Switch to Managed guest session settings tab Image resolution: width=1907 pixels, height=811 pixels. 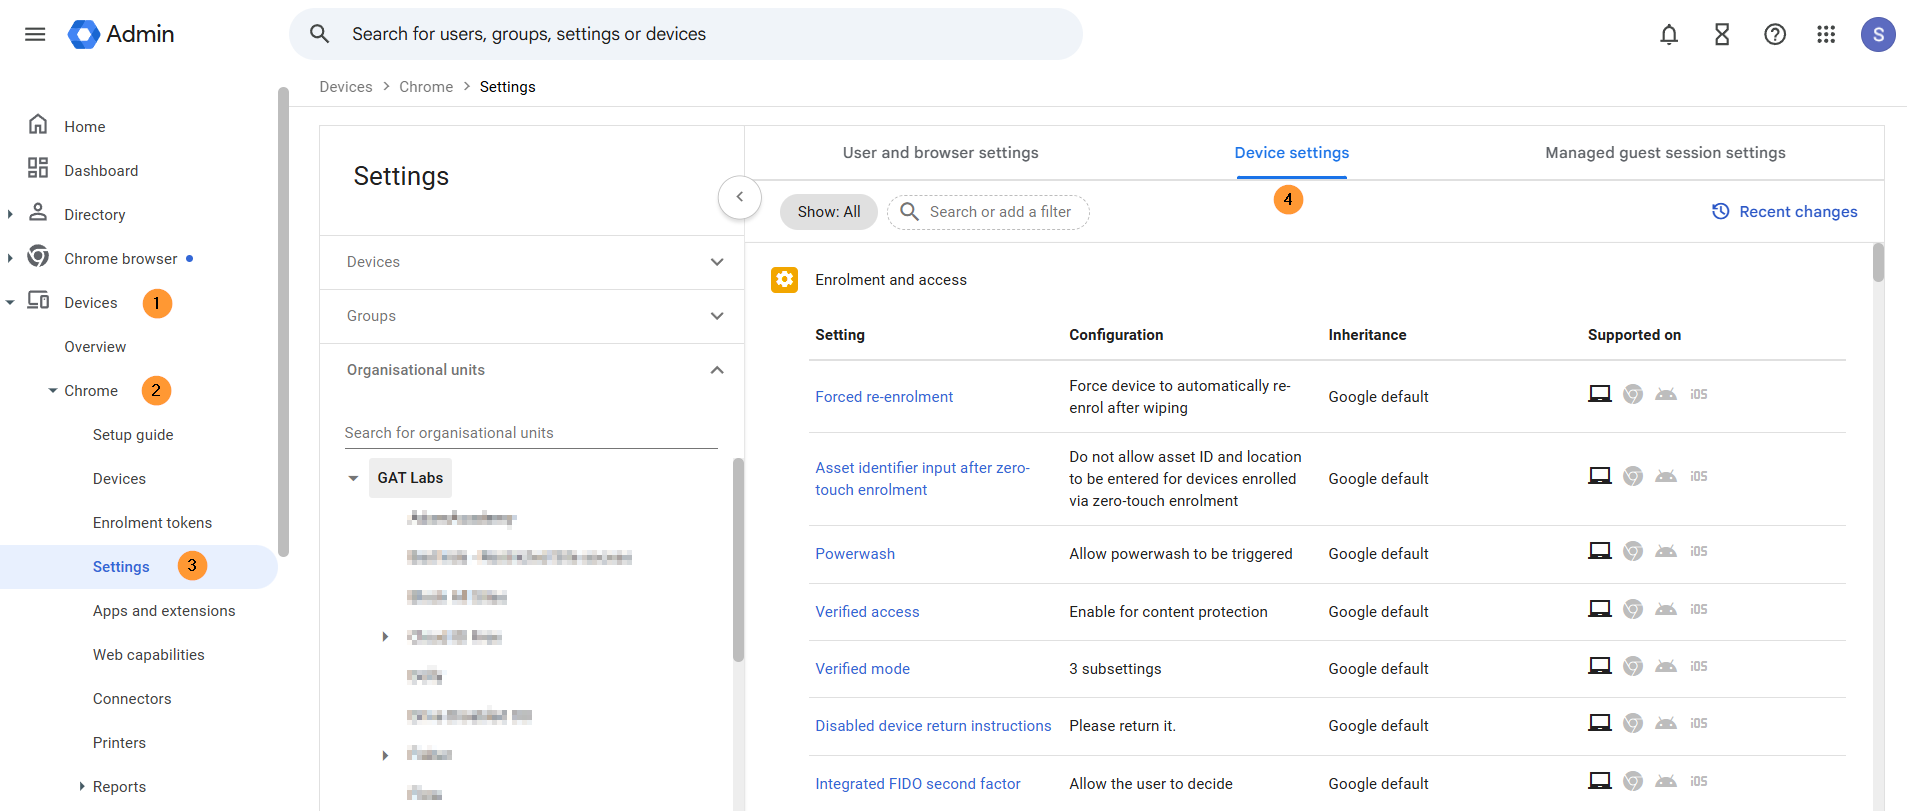coord(1665,153)
